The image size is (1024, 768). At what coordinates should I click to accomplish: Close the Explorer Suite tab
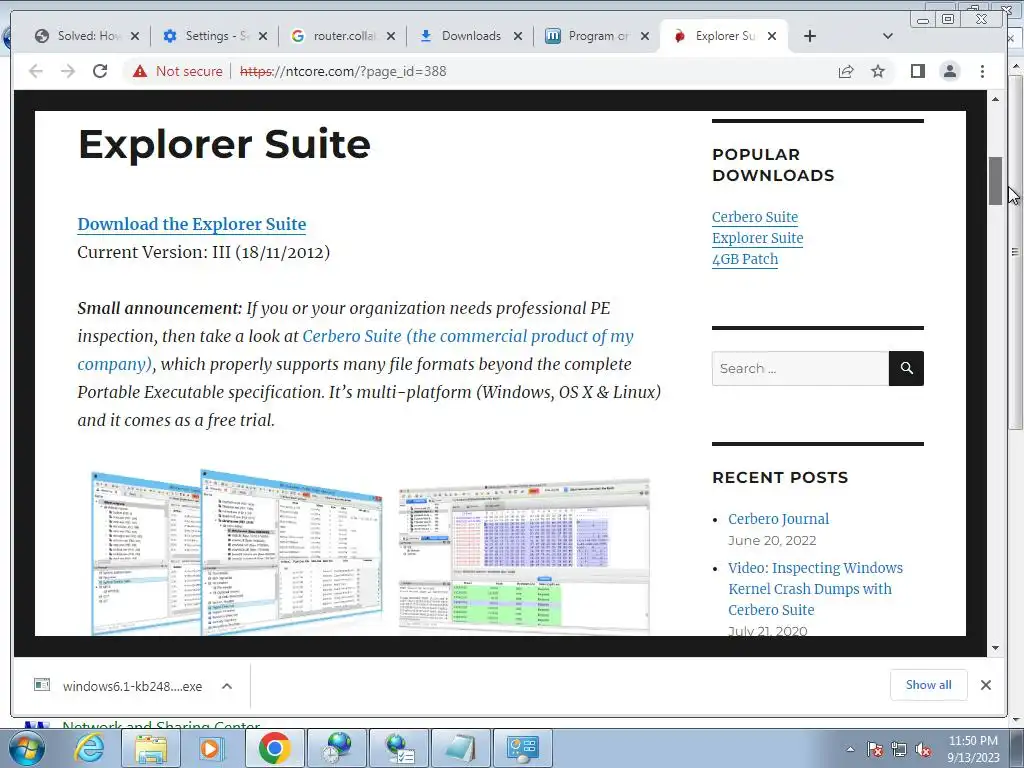point(772,36)
